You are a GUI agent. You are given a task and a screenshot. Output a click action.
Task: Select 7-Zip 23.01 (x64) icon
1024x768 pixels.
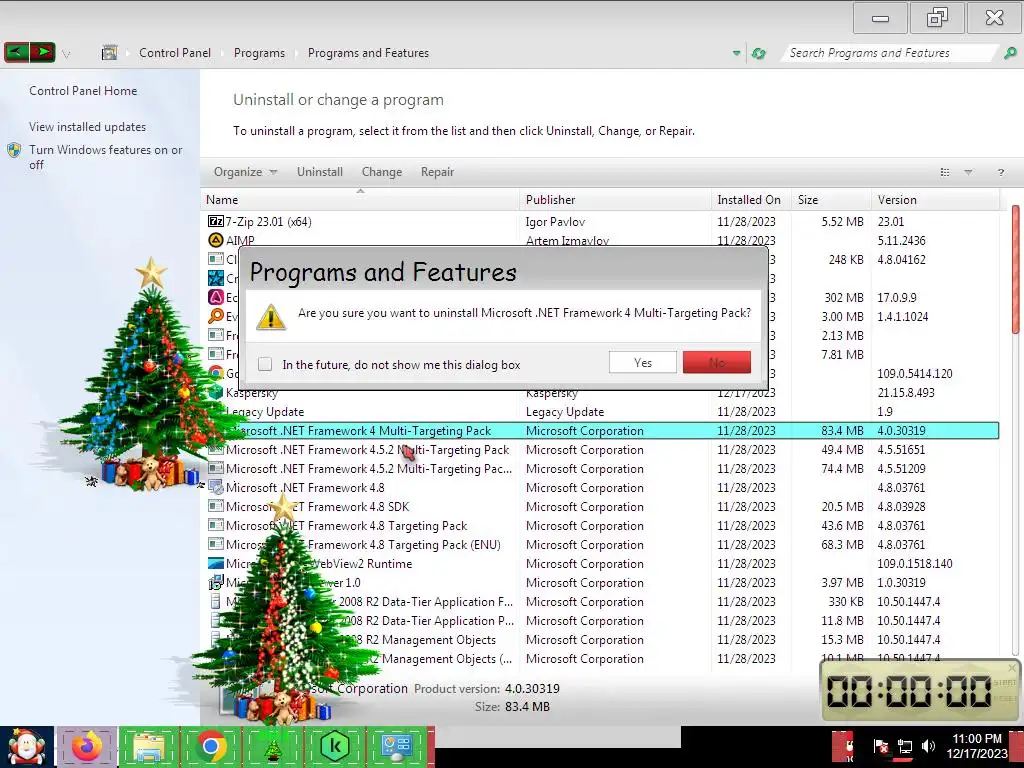pyautogui.click(x=216, y=221)
